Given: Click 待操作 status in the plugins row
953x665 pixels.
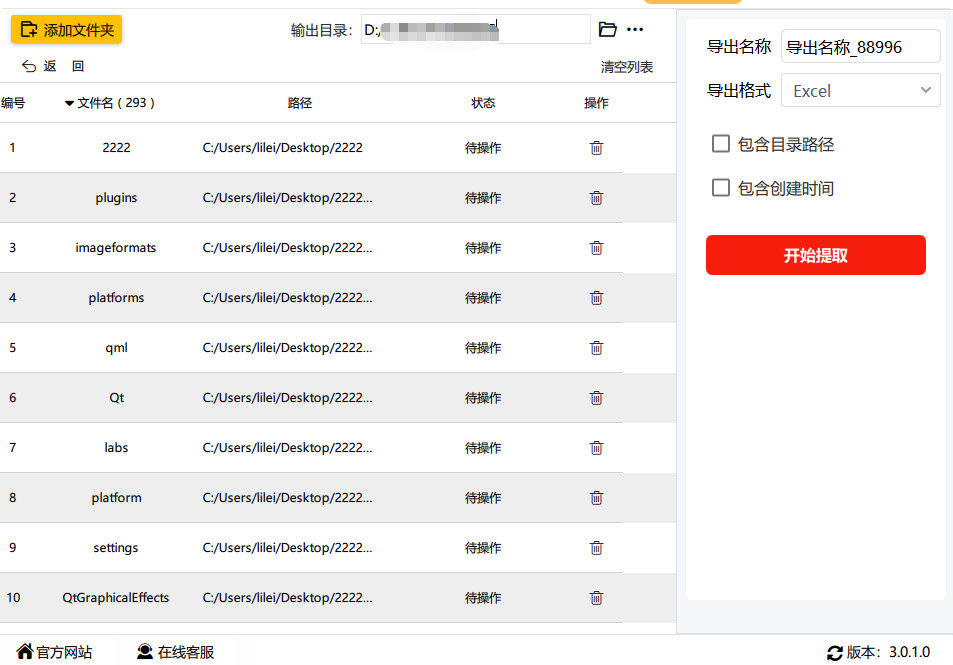Looking at the screenshot, I should 483,198.
